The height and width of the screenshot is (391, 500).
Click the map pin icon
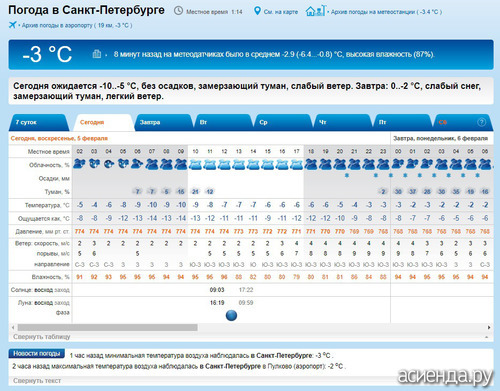coord(257,11)
